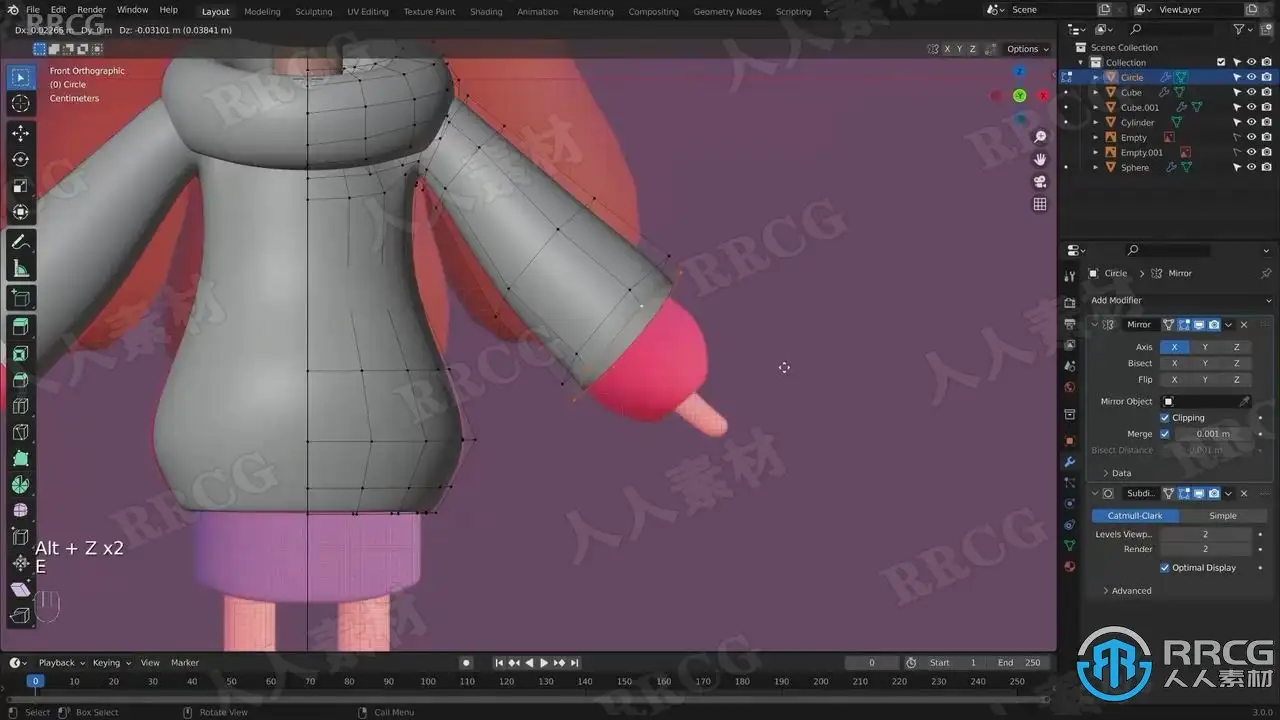Toggle Optimal Display checkbox
This screenshot has width=1280, height=720.
(1165, 568)
